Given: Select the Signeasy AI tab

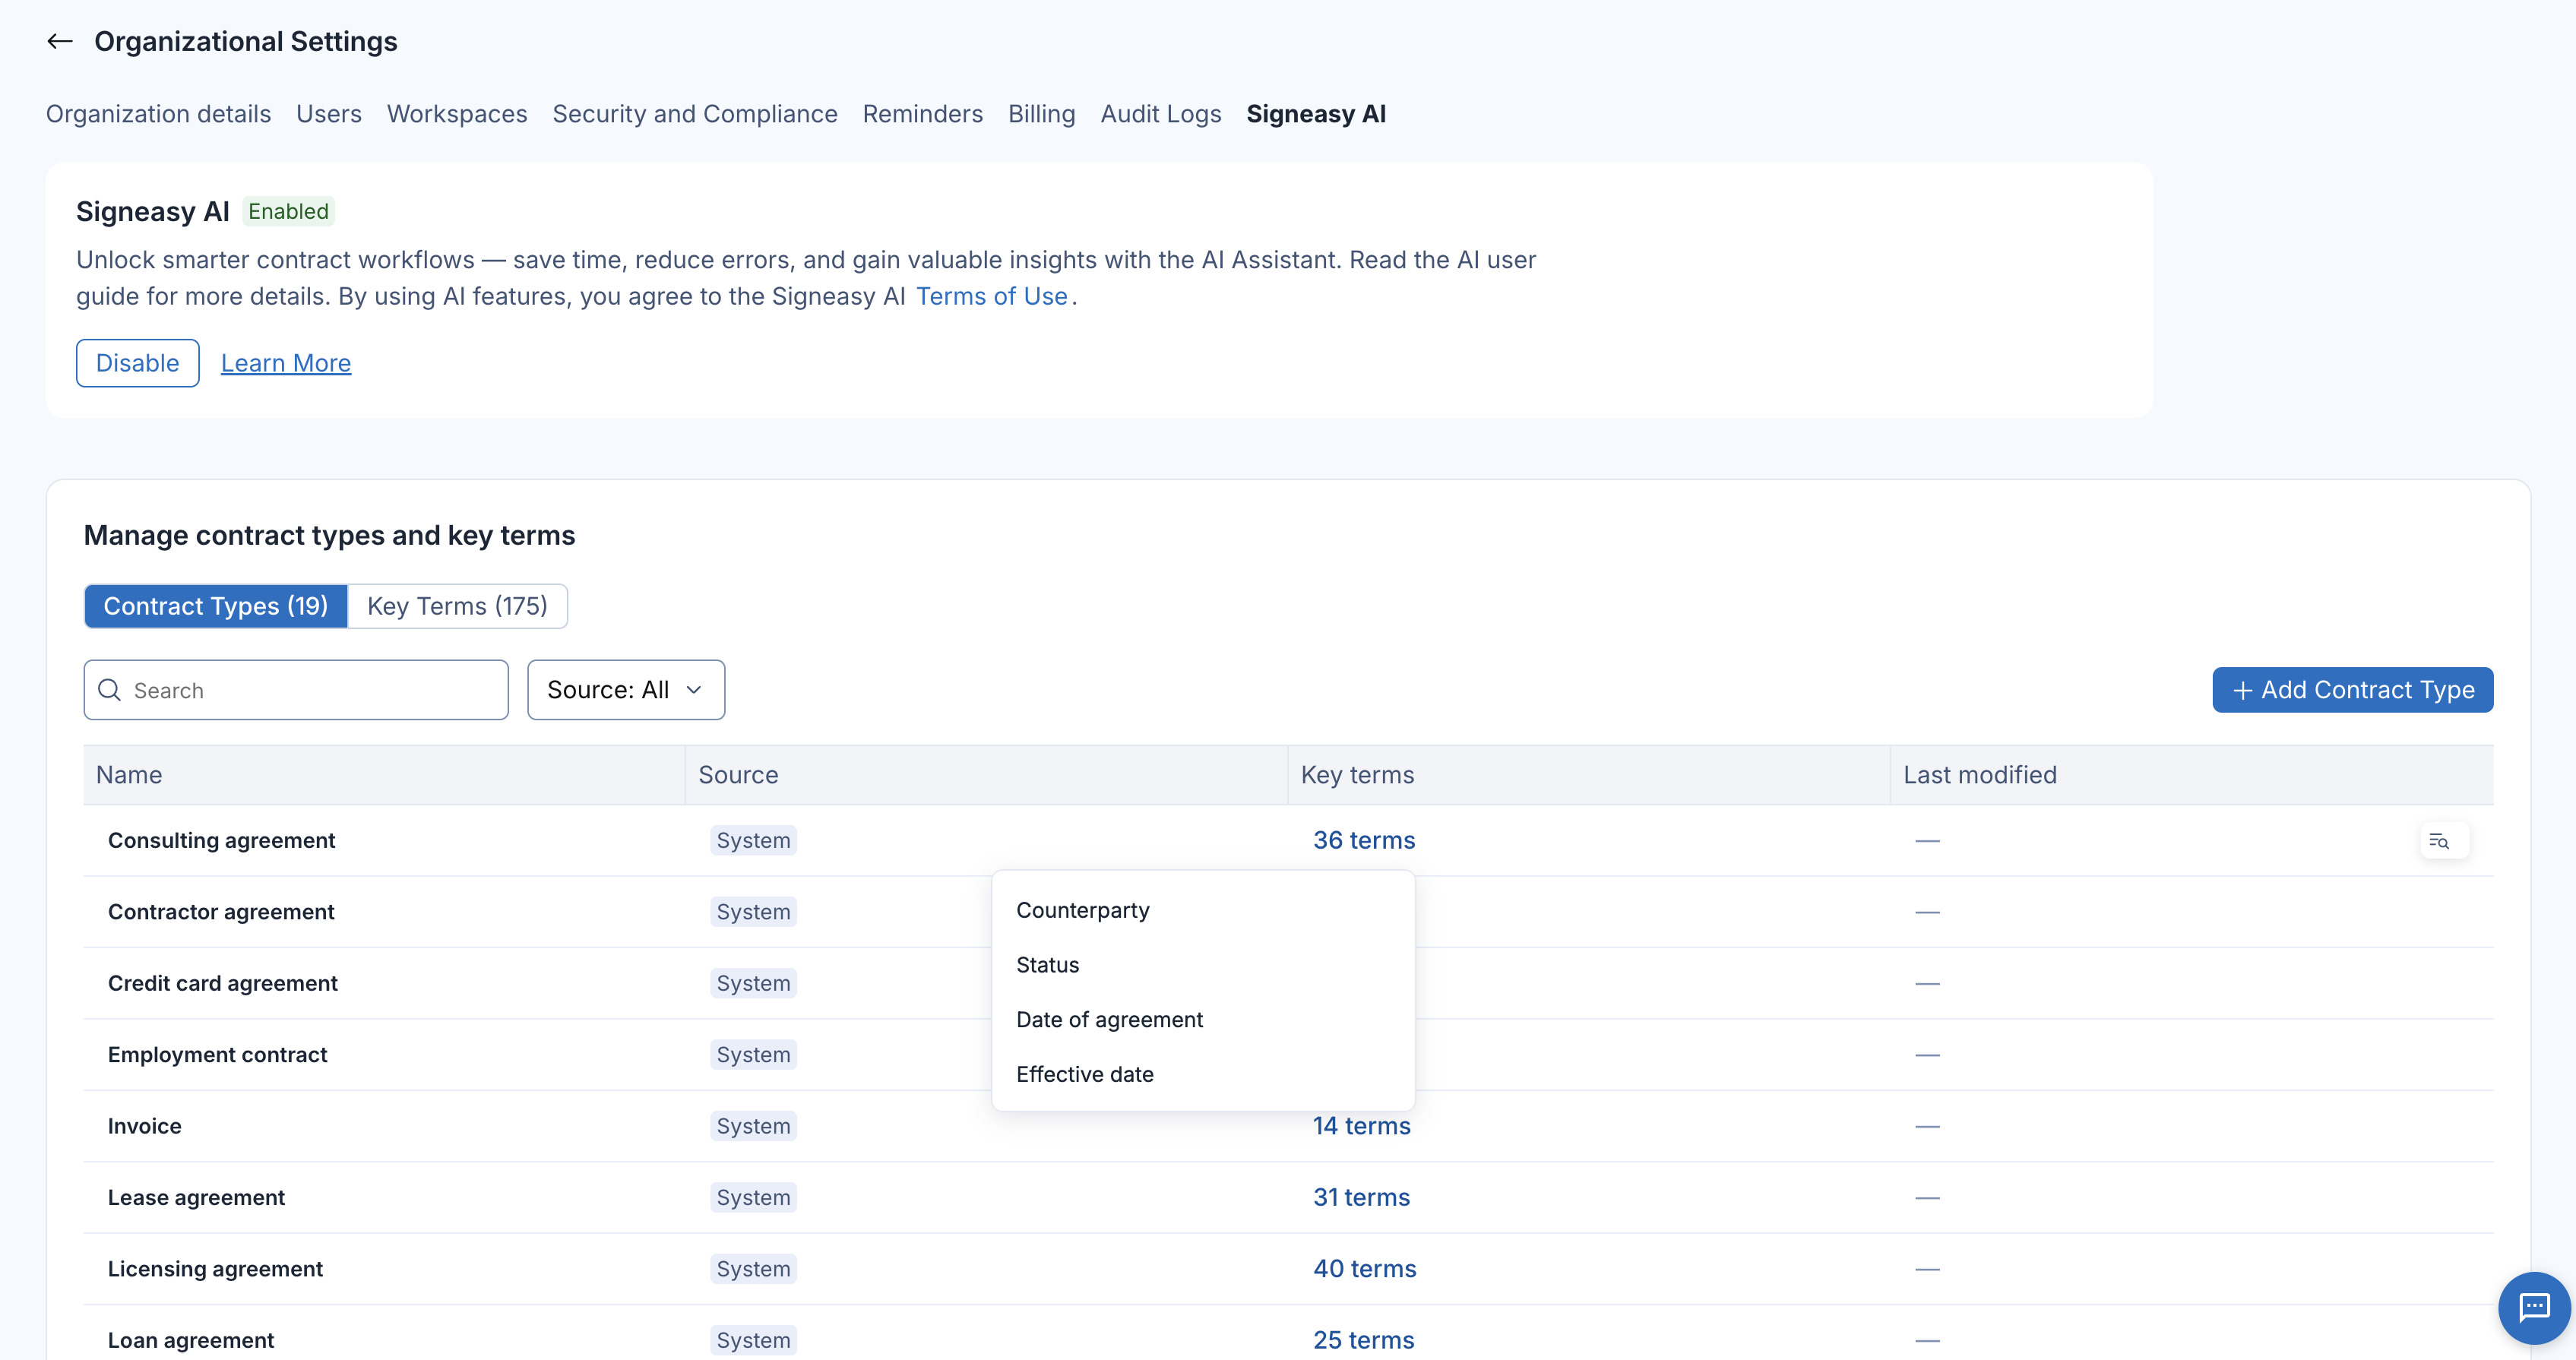Looking at the screenshot, I should 1316,114.
